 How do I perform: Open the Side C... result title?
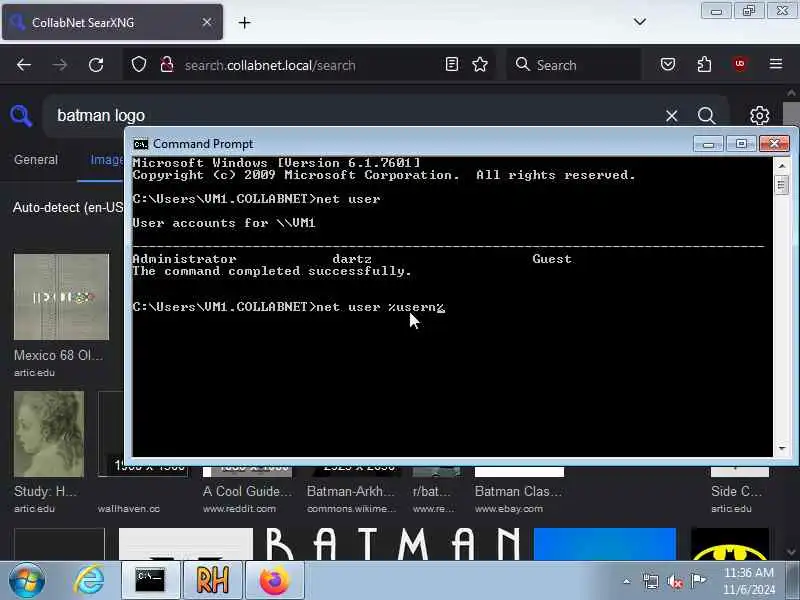tap(736, 491)
